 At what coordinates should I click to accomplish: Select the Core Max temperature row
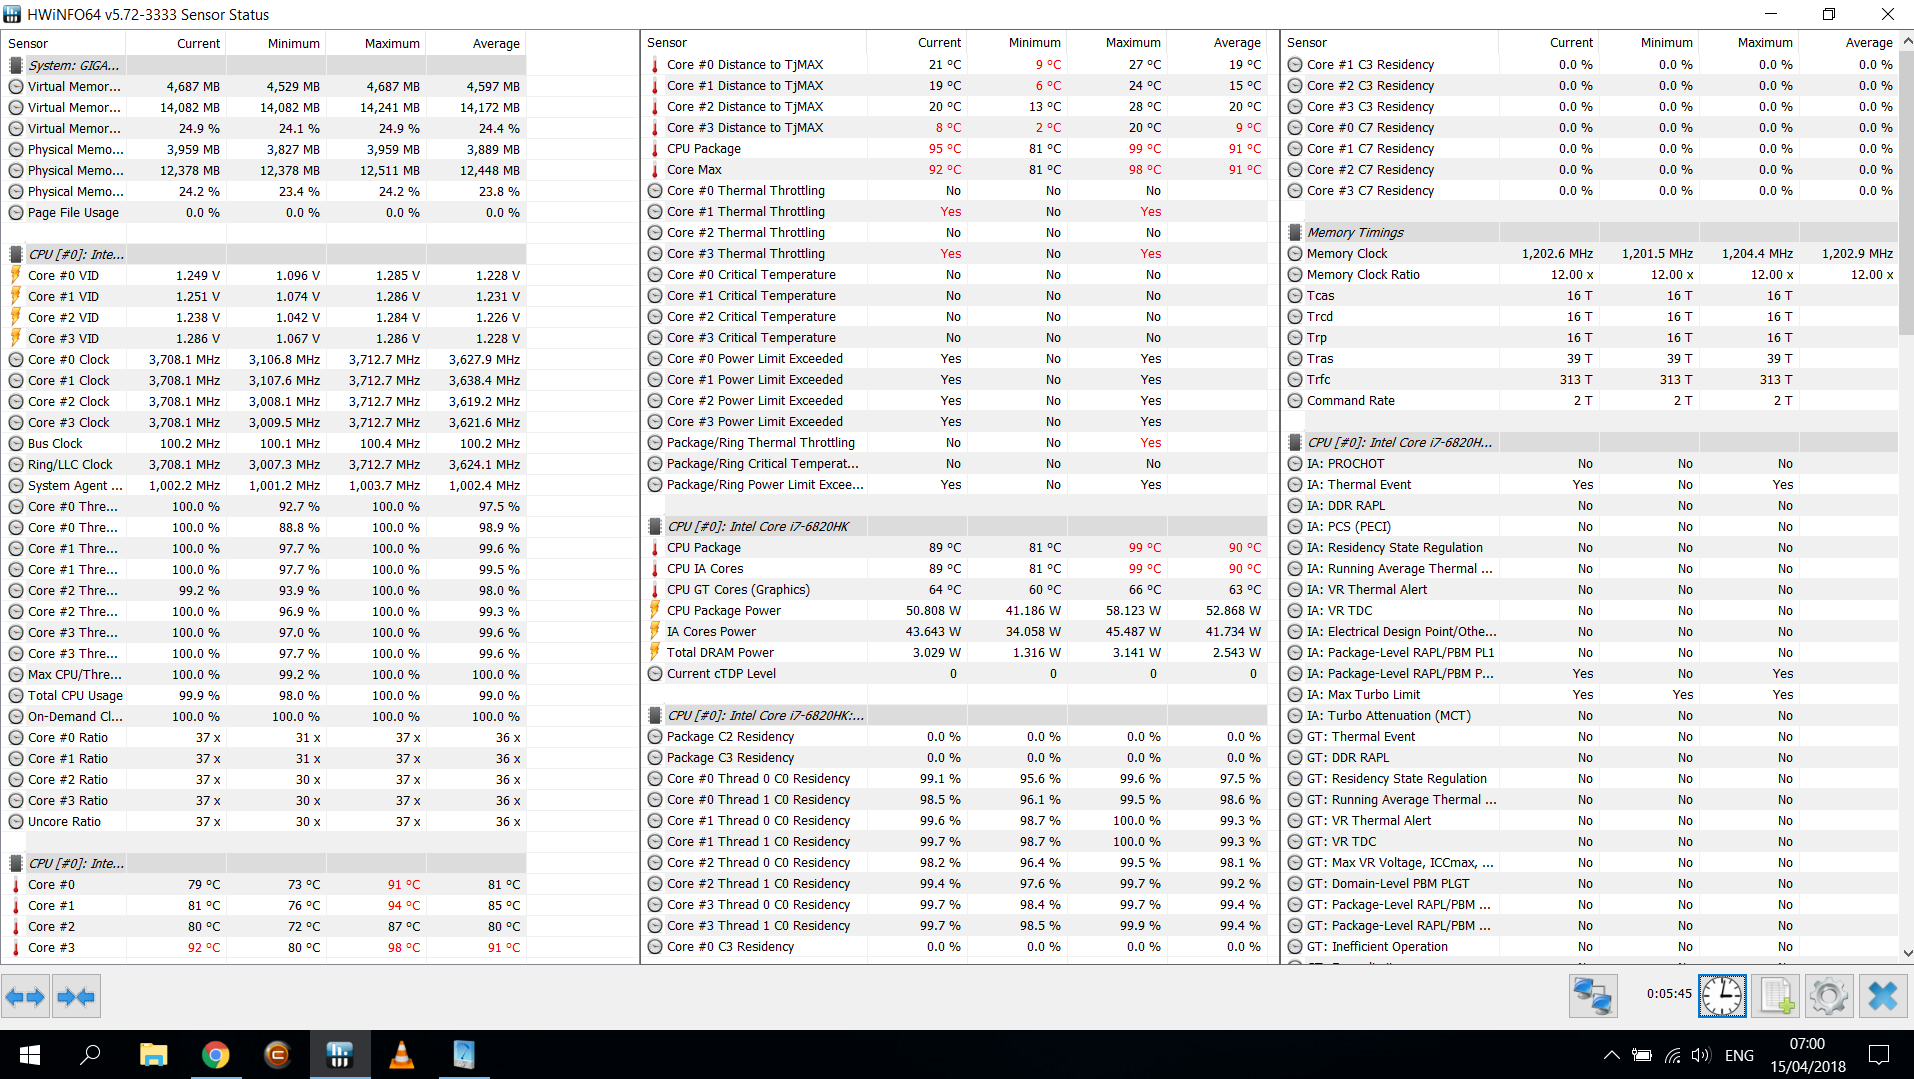(x=955, y=169)
